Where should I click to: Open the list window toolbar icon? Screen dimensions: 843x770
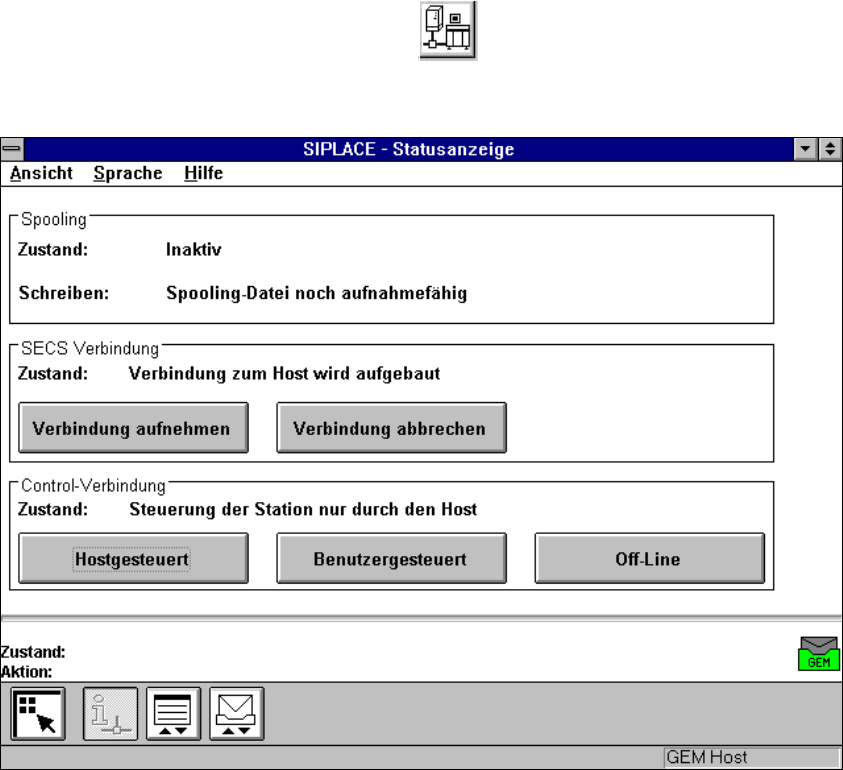[173, 714]
